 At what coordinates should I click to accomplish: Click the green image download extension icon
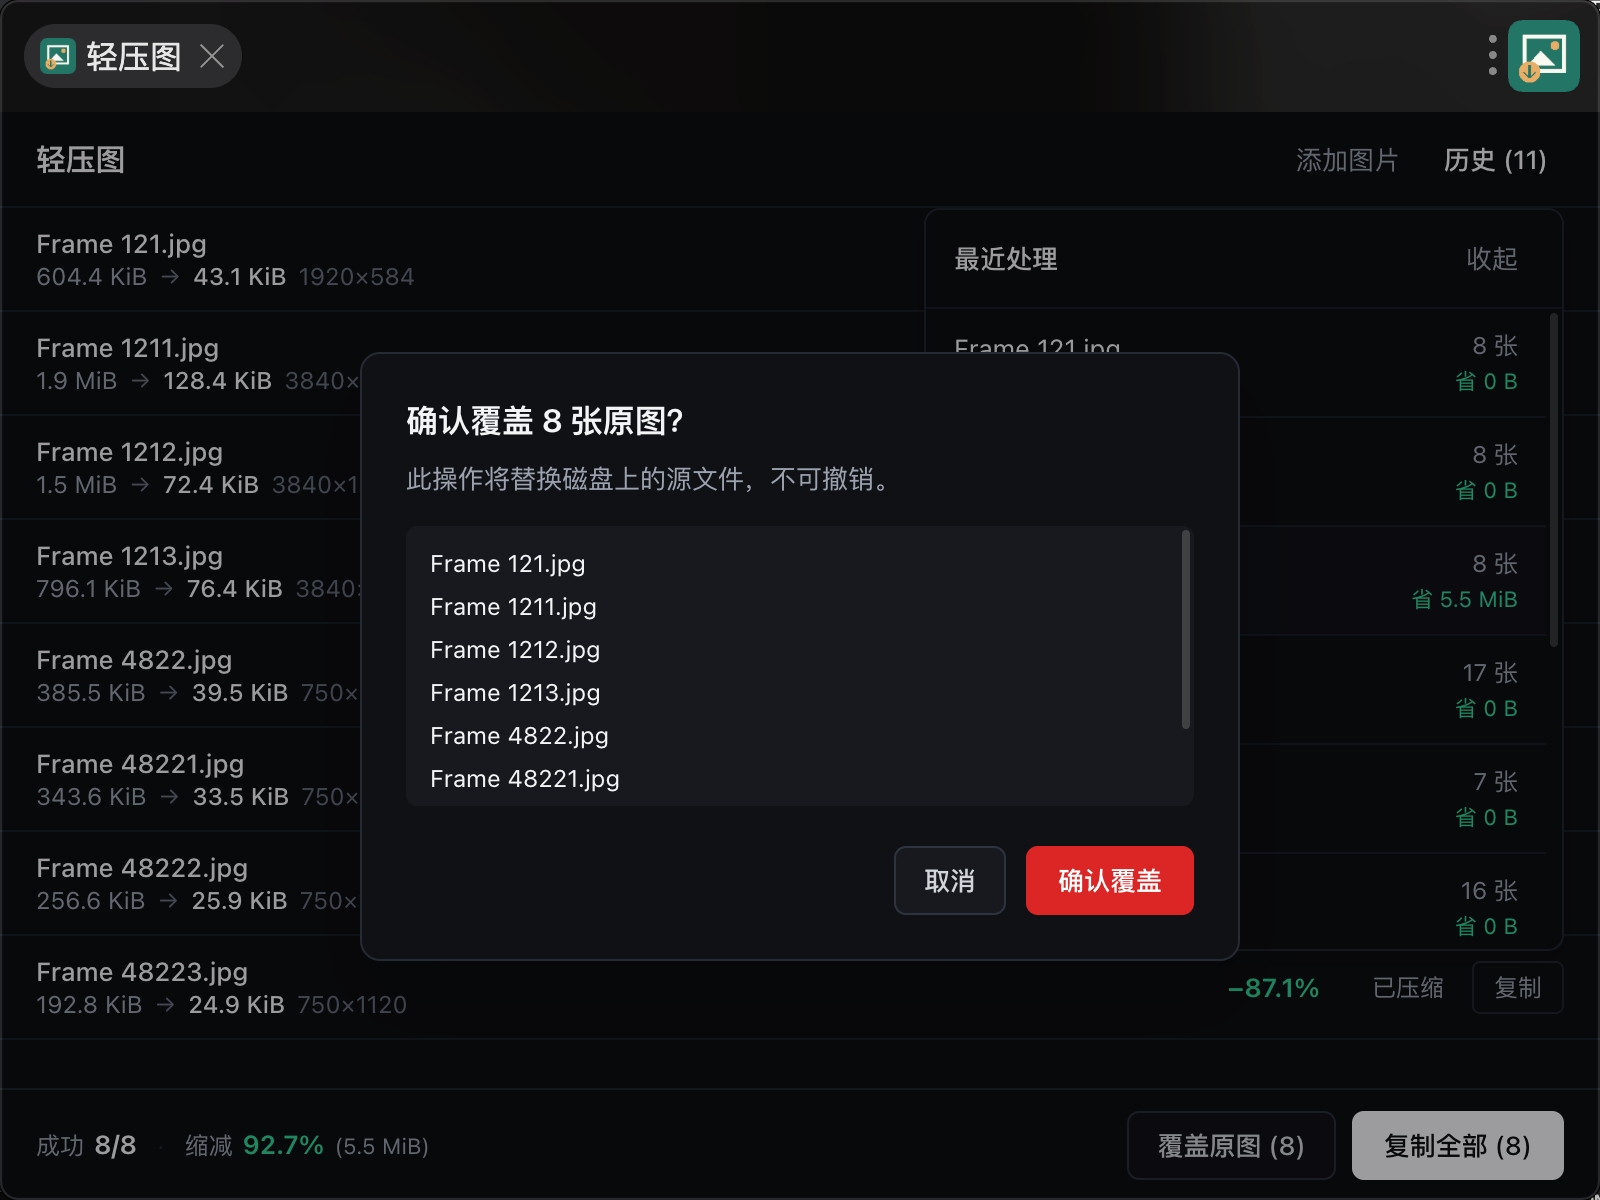pos(1544,56)
